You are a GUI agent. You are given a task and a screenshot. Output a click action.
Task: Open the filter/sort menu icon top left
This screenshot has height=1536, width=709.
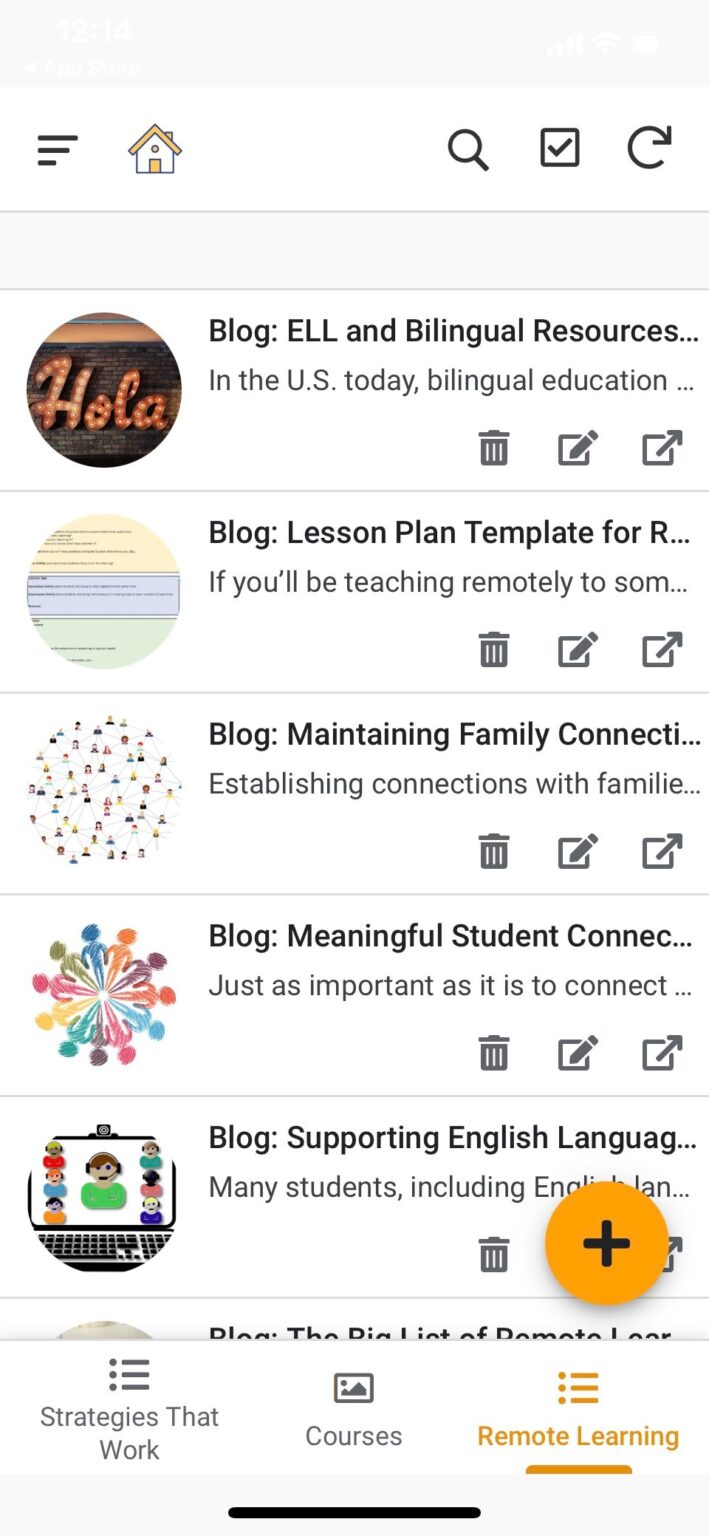click(57, 149)
